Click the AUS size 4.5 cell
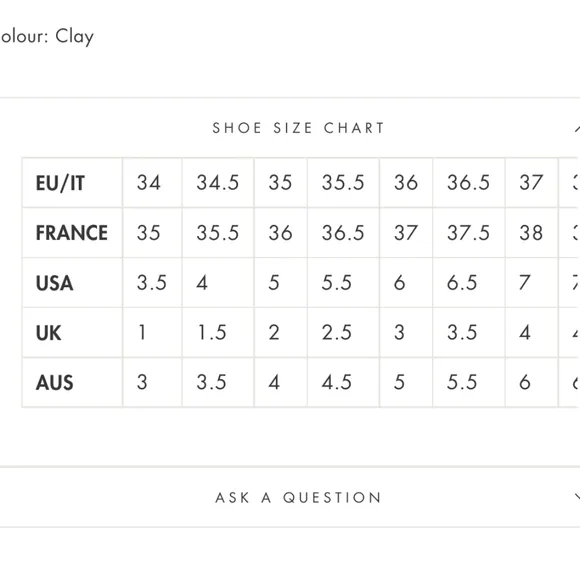Viewport: 580px width, 580px height. pos(343,382)
